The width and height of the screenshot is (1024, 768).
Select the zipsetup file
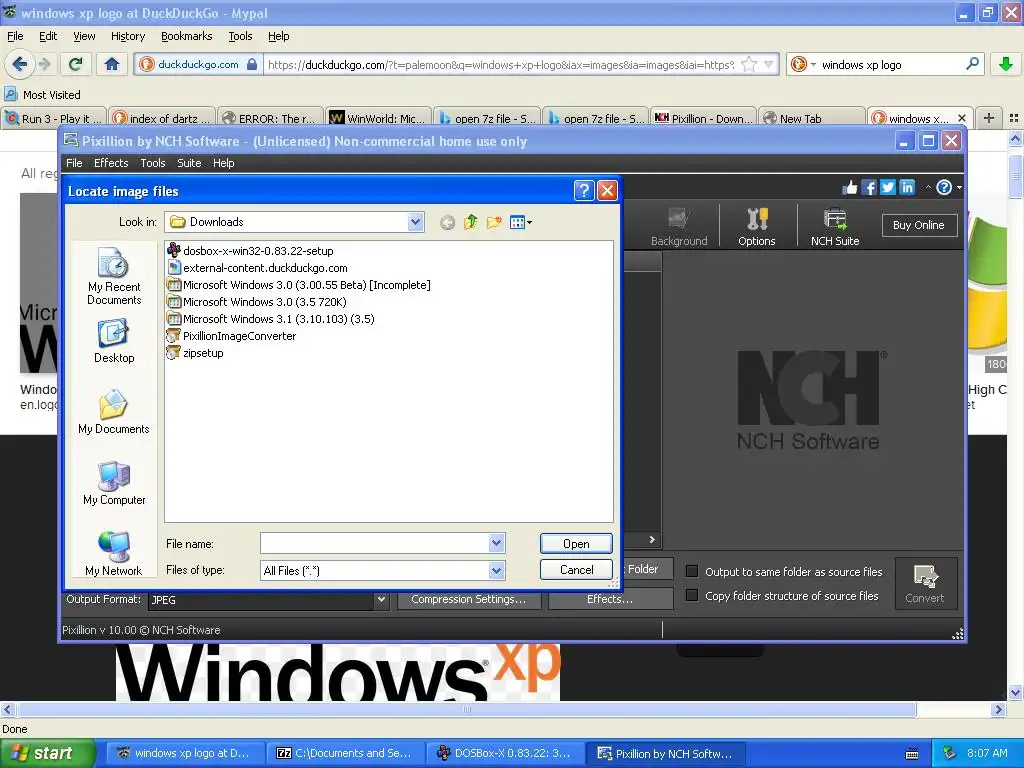[x=196, y=353]
